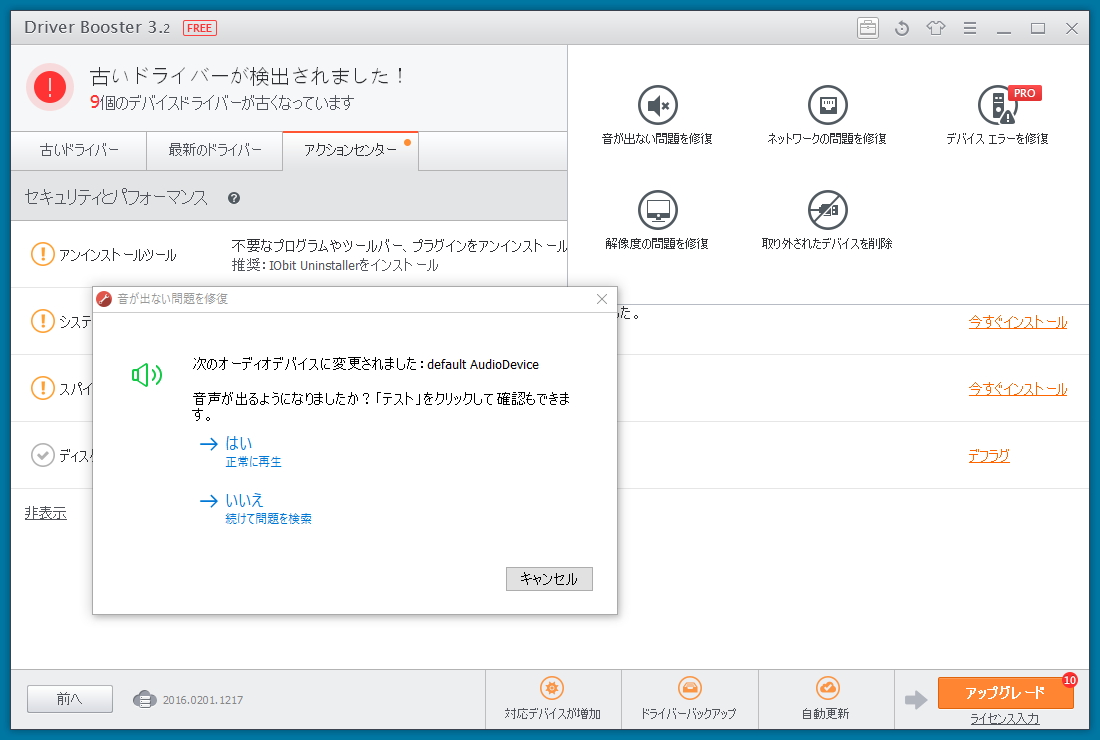Click the orange アップグレード button
This screenshot has width=1100, height=740.
[1003, 691]
